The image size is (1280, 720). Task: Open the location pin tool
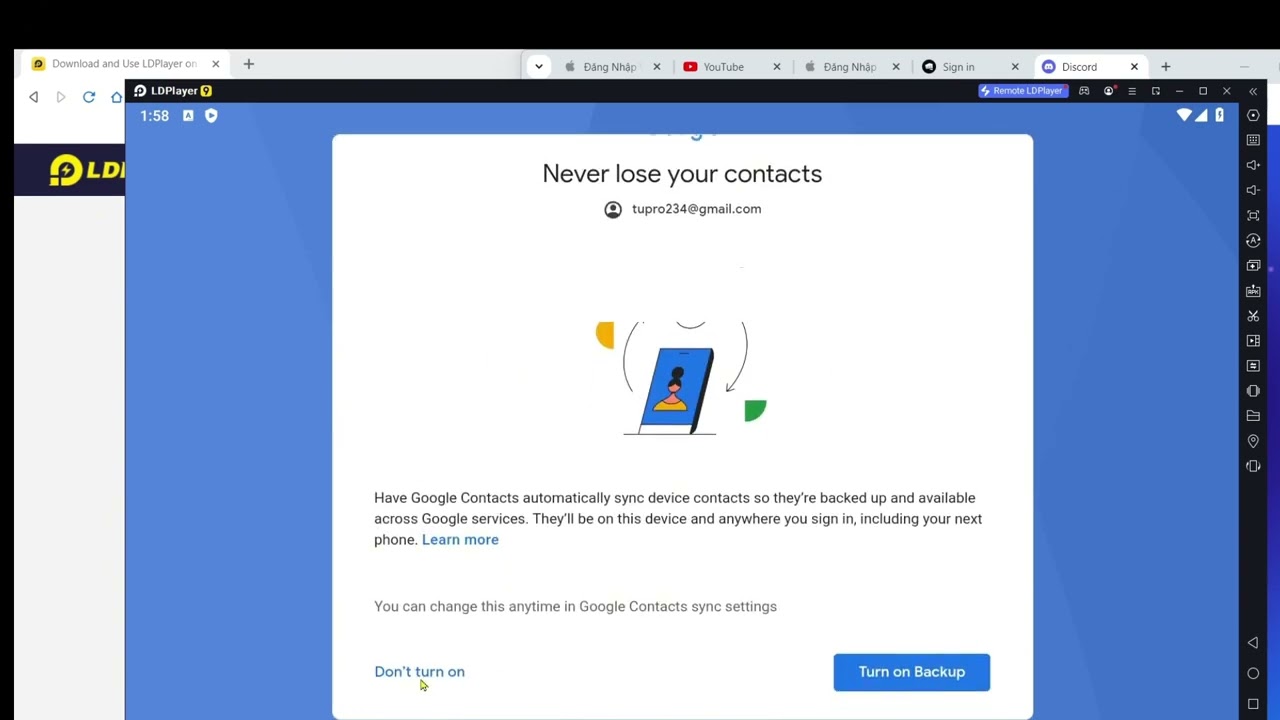tap(1253, 441)
